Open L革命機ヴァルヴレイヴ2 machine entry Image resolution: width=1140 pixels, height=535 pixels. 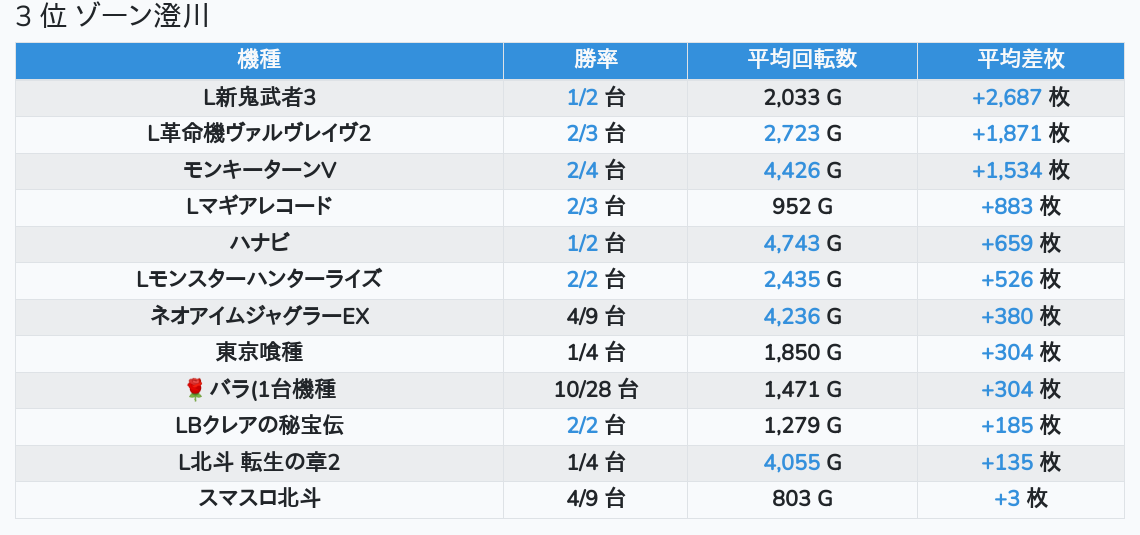pos(259,134)
